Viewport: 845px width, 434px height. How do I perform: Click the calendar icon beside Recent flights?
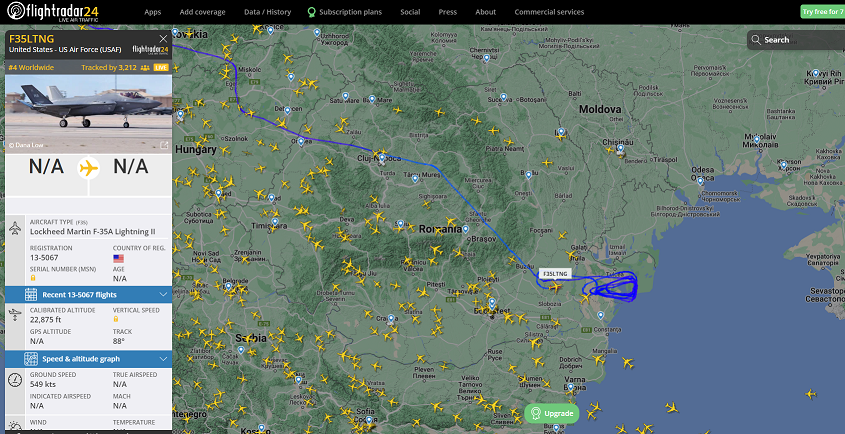click(31, 294)
